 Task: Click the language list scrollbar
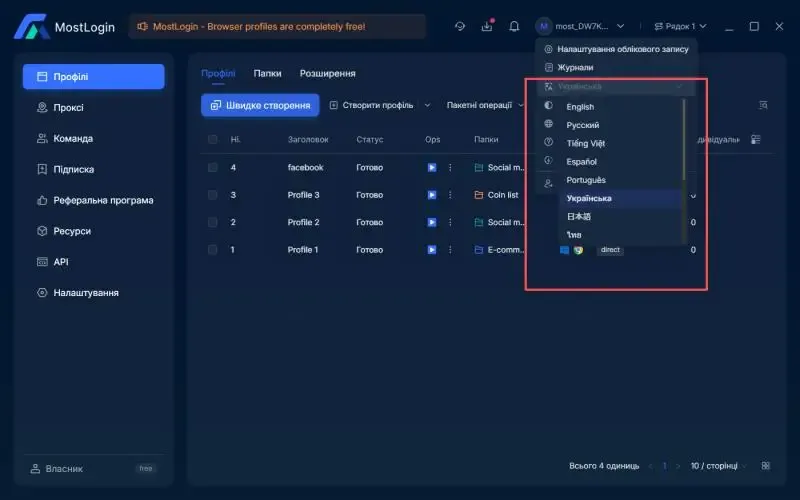click(x=684, y=139)
